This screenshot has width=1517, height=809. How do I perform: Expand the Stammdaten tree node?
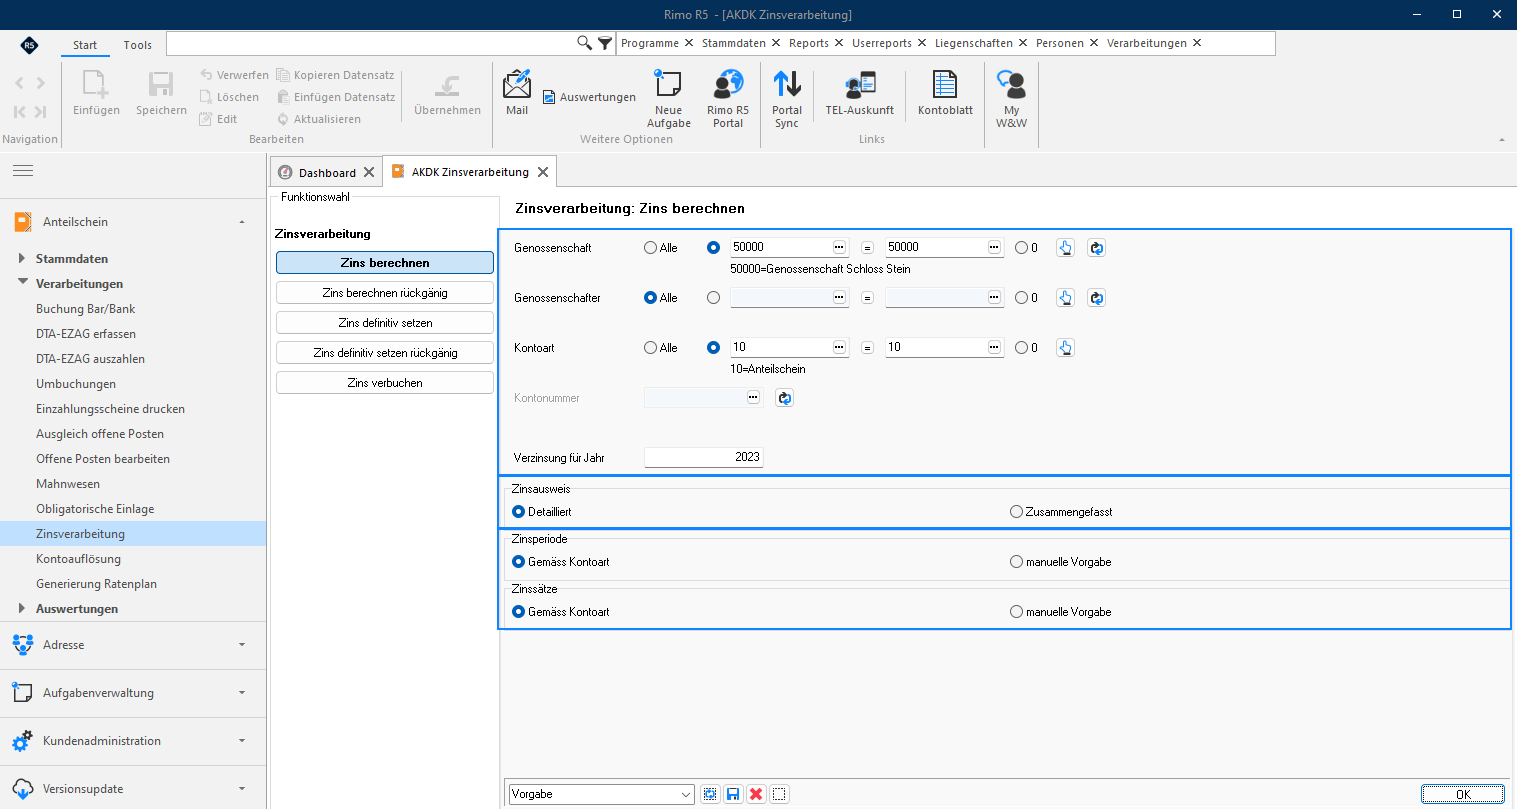point(22,258)
